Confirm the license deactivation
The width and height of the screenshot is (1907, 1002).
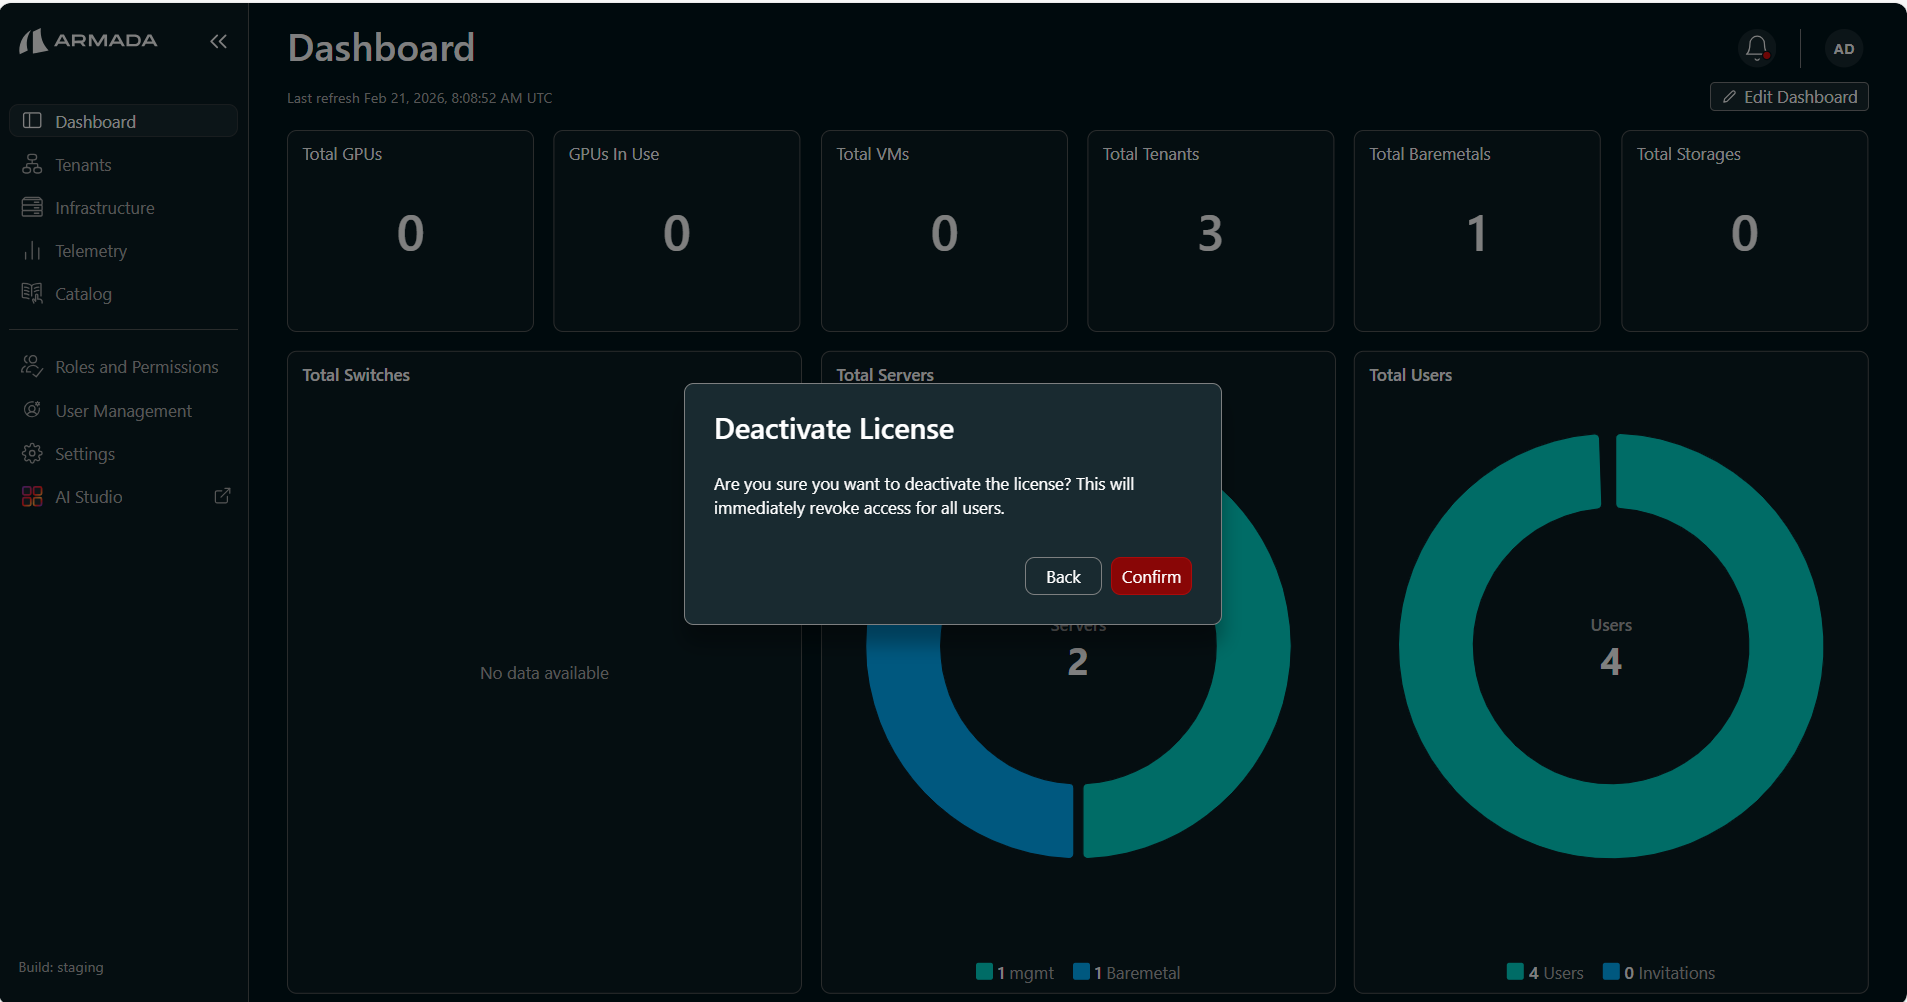(1150, 576)
